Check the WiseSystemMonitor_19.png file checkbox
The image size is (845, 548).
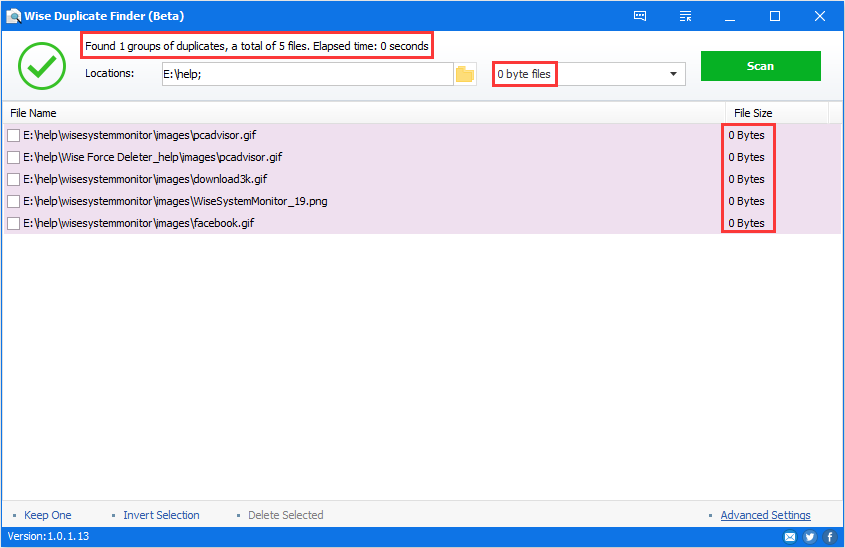click(x=13, y=202)
